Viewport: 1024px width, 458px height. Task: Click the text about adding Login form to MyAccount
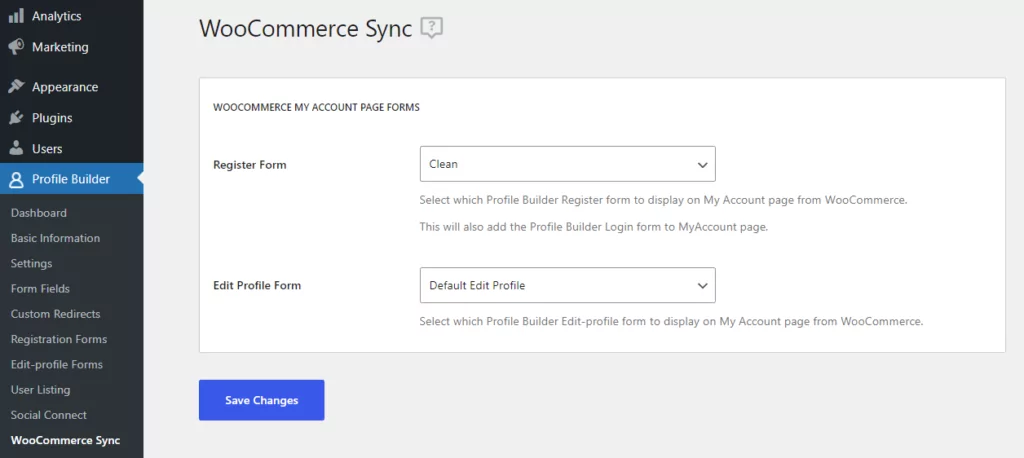pyautogui.click(x=593, y=228)
